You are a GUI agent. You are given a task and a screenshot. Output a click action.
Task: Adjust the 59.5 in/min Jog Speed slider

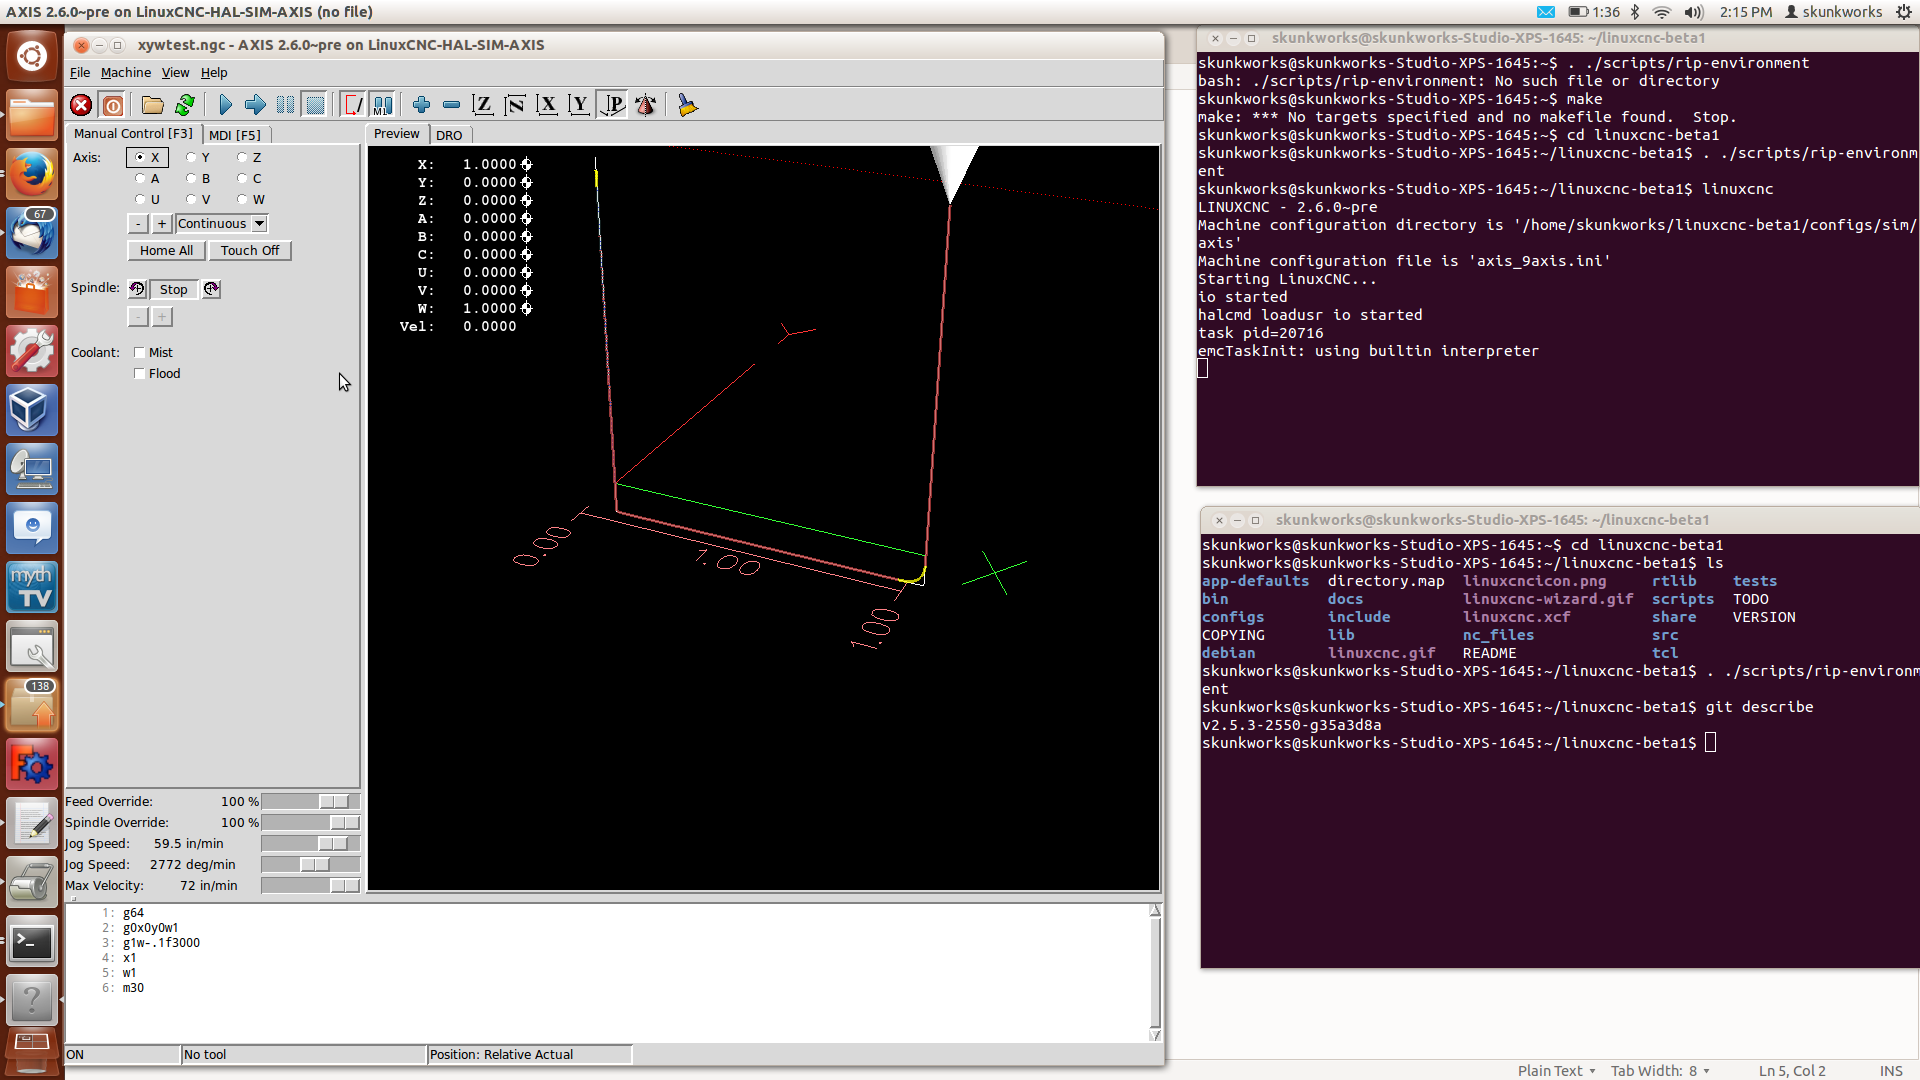click(x=310, y=843)
